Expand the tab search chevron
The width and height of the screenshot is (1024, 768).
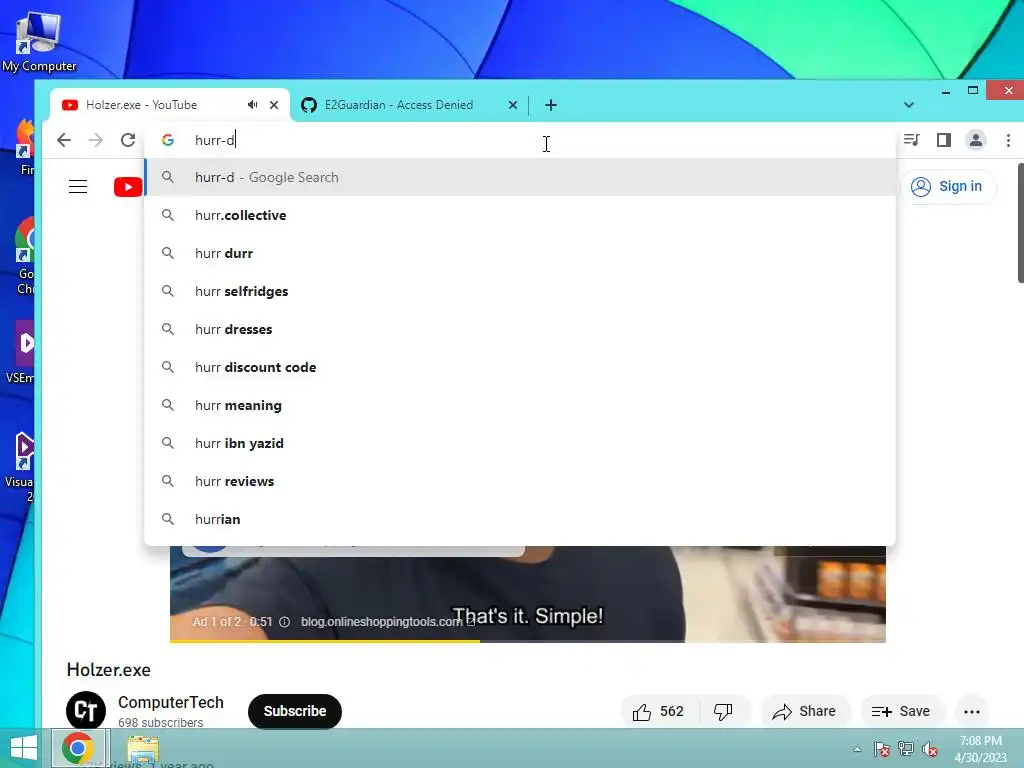pyautogui.click(x=908, y=105)
